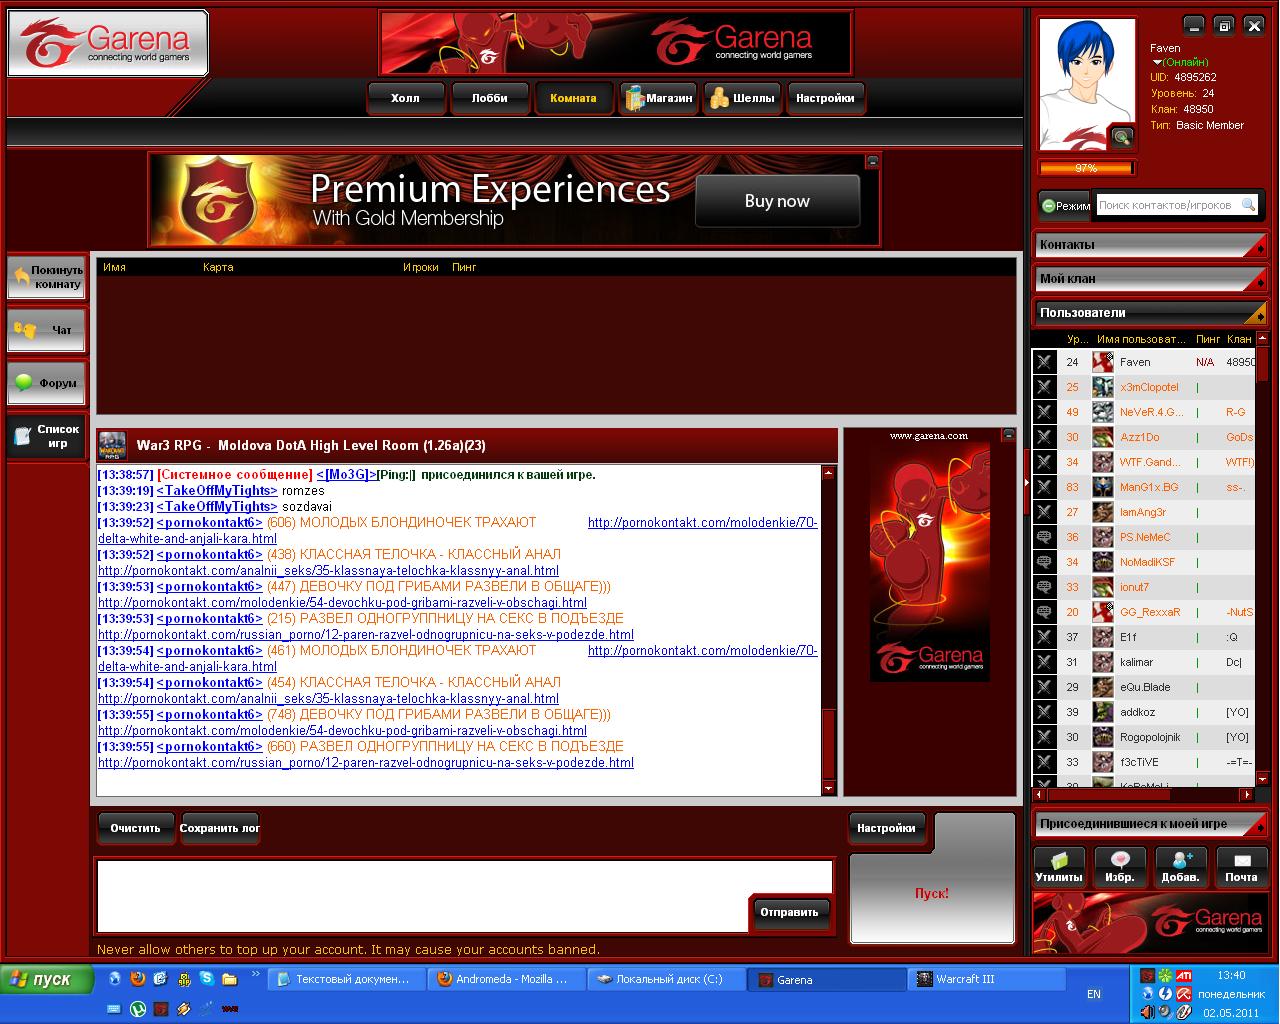Expand Присоединившиеся к моей игре panel
The width and height of the screenshot is (1280, 1024).
[x=1150, y=824]
